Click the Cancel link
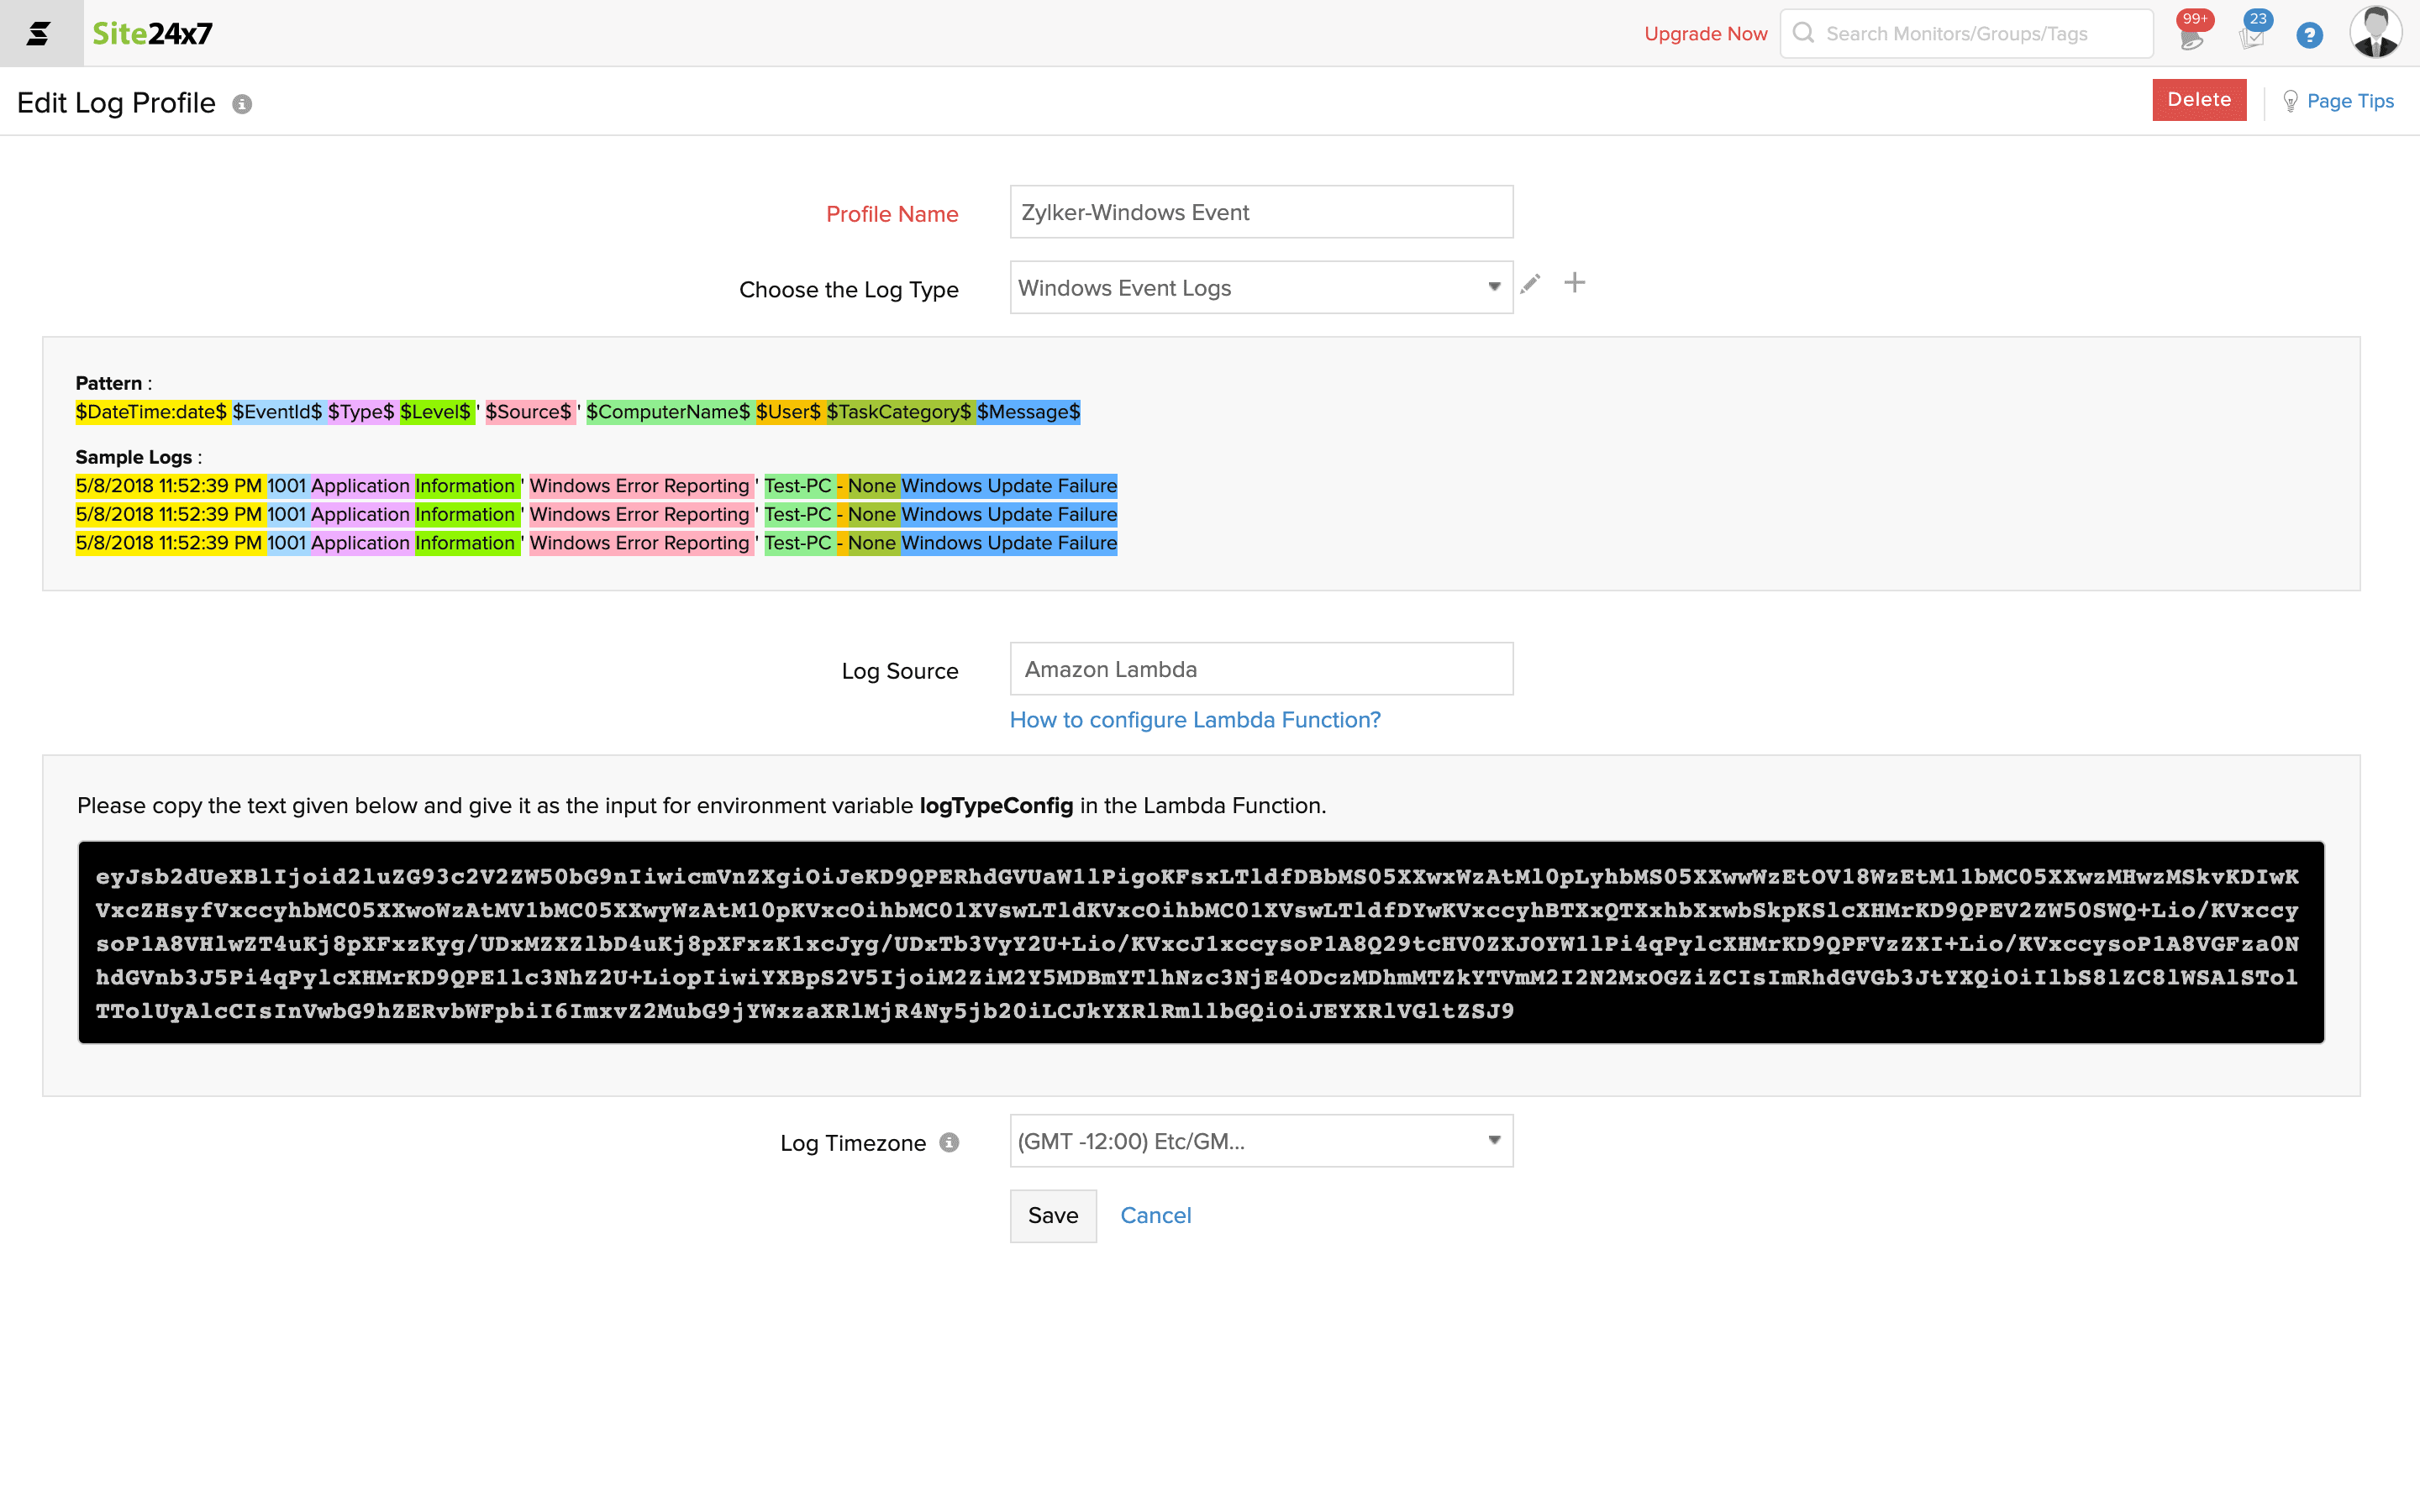This screenshot has height=1512, width=2420. pos(1155,1215)
